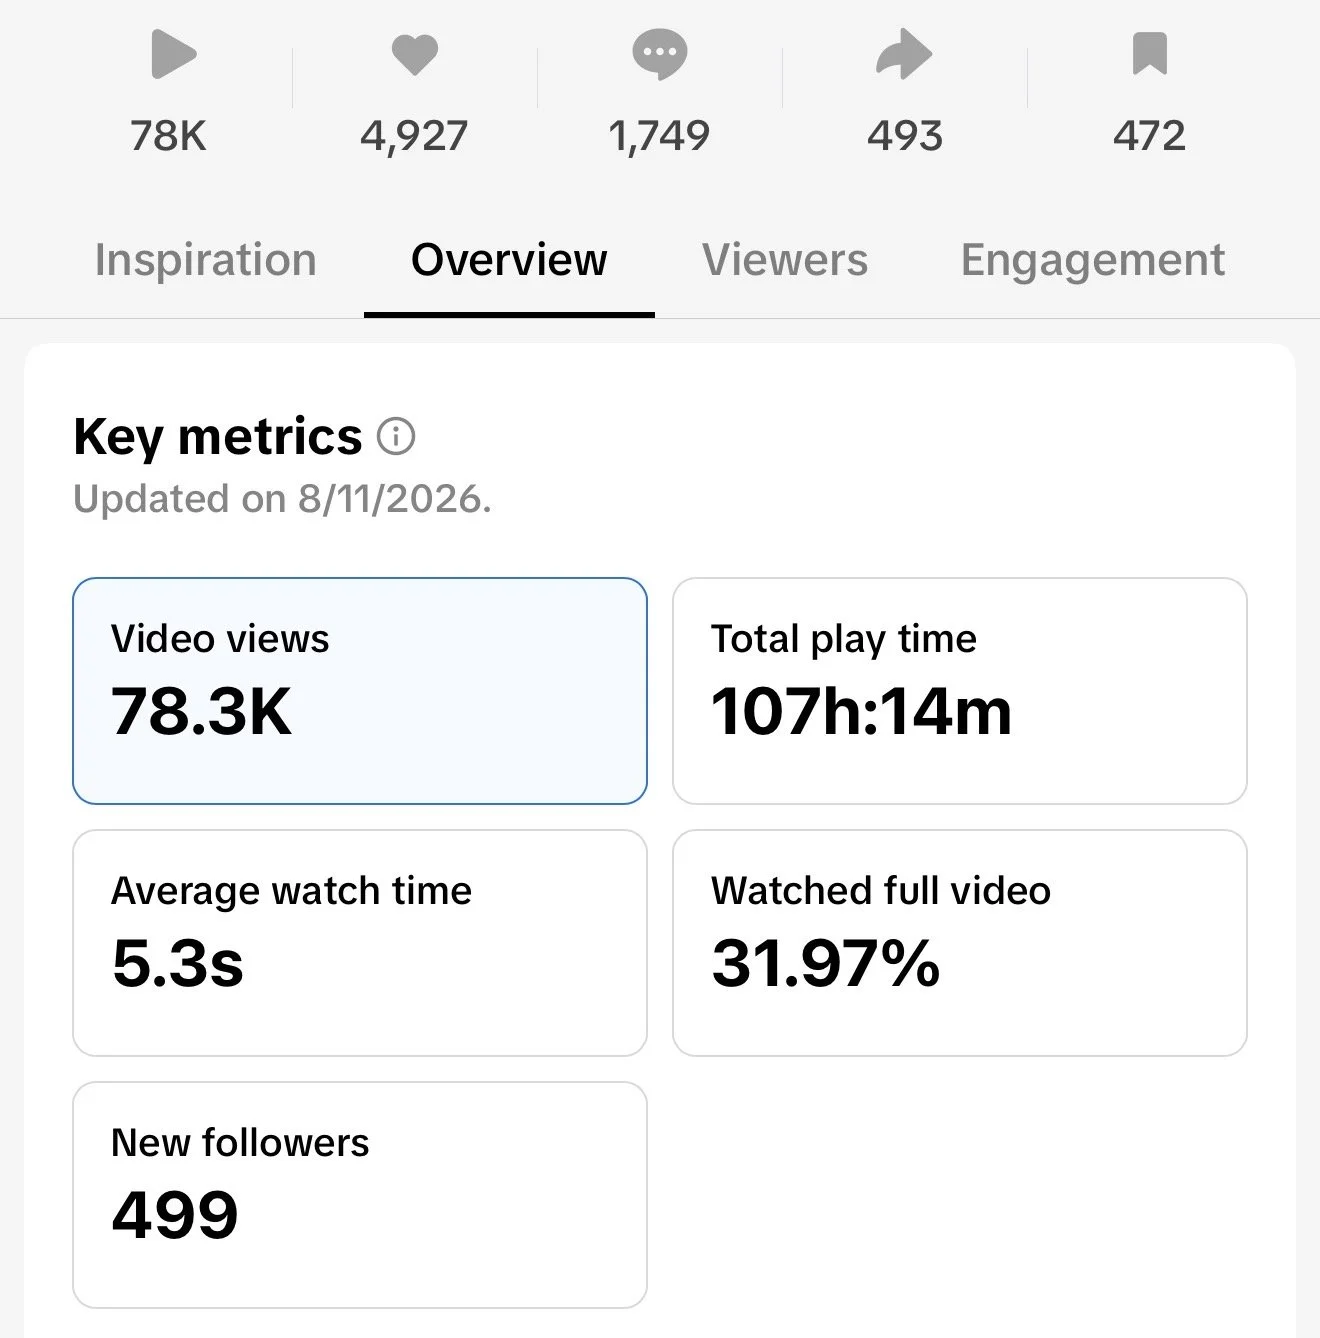This screenshot has height=1338, width=1320.
Task: Go to the Engagement tab
Action: [1092, 262]
